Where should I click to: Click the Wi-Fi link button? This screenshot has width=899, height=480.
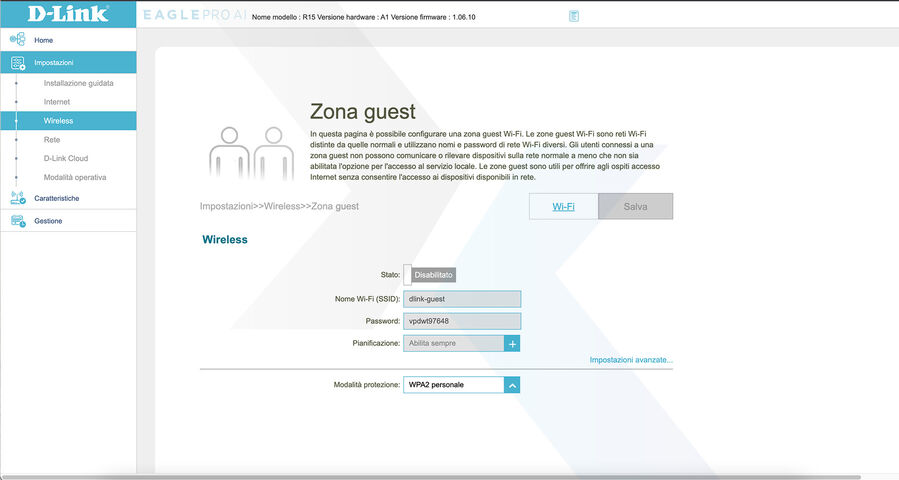(x=563, y=206)
